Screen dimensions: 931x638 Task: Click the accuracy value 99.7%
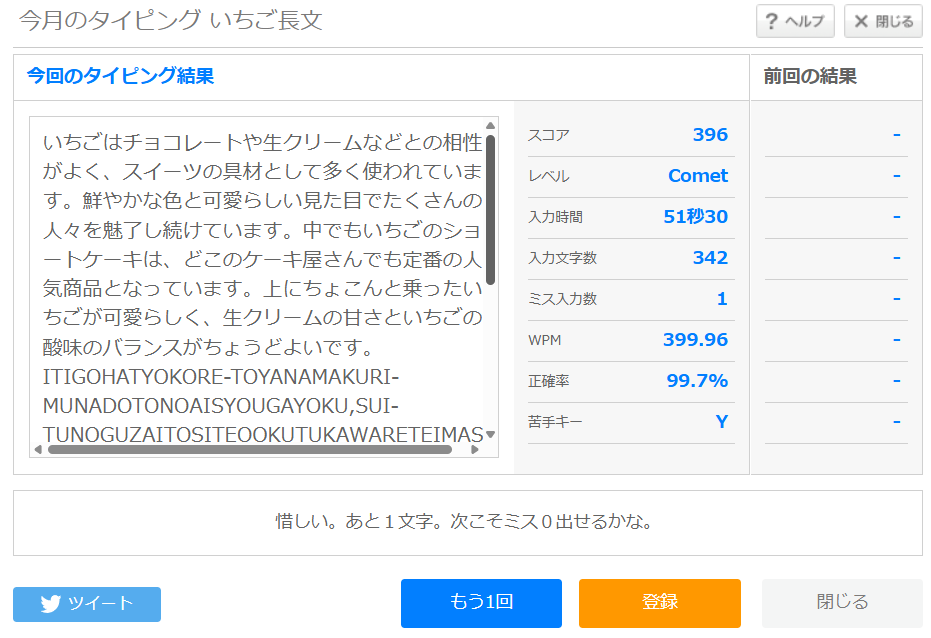tap(697, 380)
